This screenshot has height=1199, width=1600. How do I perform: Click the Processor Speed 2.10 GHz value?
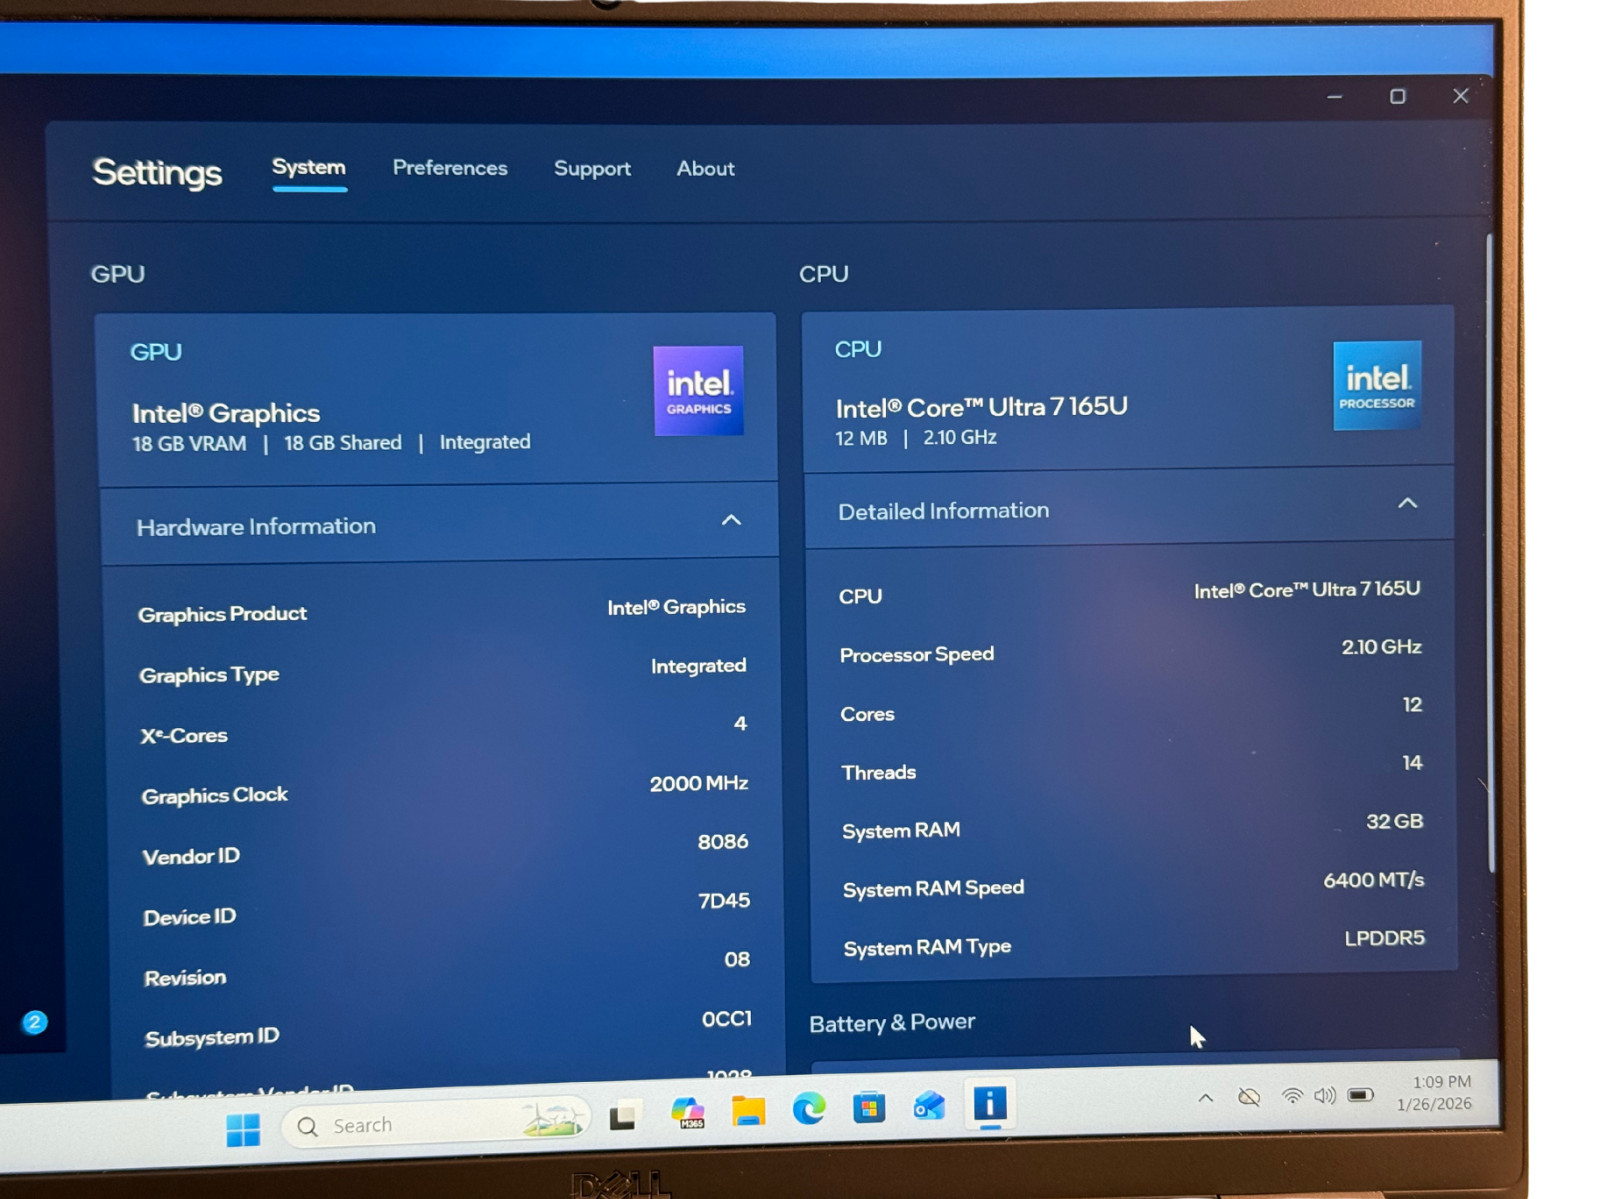[x=1381, y=647]
